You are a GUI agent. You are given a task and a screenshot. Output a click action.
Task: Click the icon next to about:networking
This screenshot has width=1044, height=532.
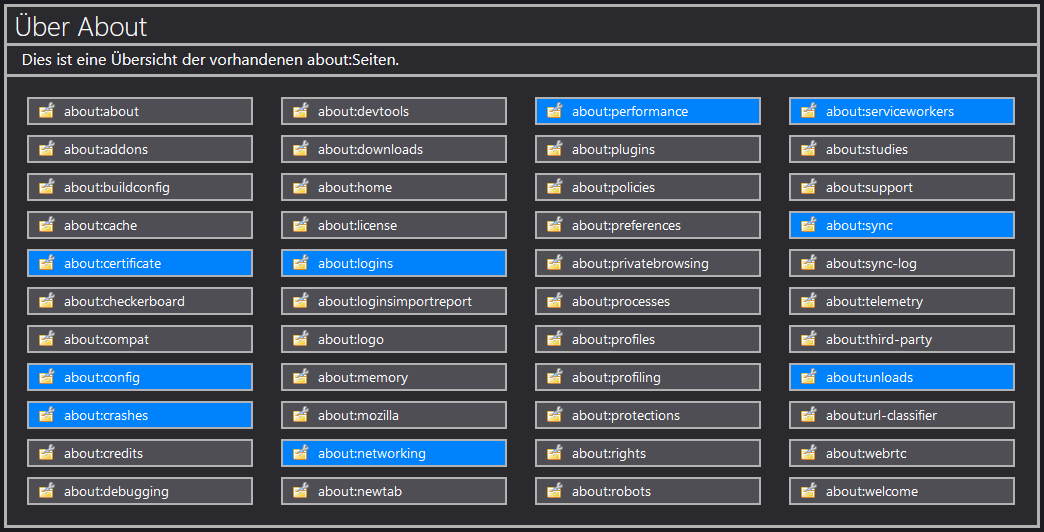300,453
